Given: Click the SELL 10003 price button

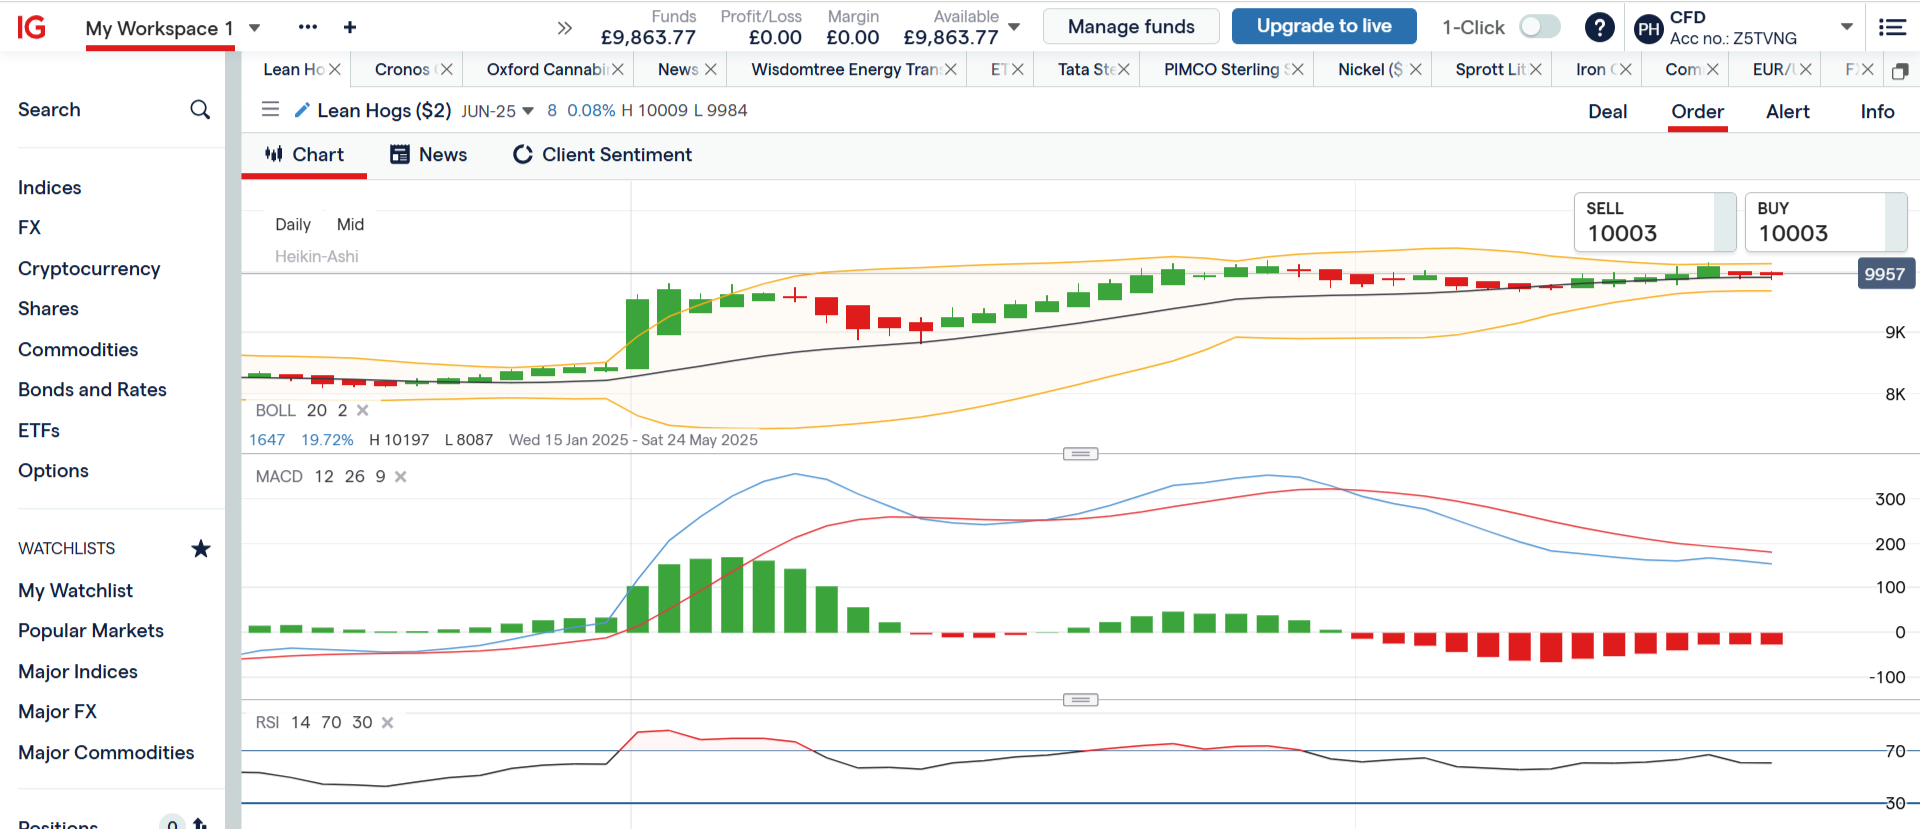Looking at the screenshot, I should tap(1655, 222).
